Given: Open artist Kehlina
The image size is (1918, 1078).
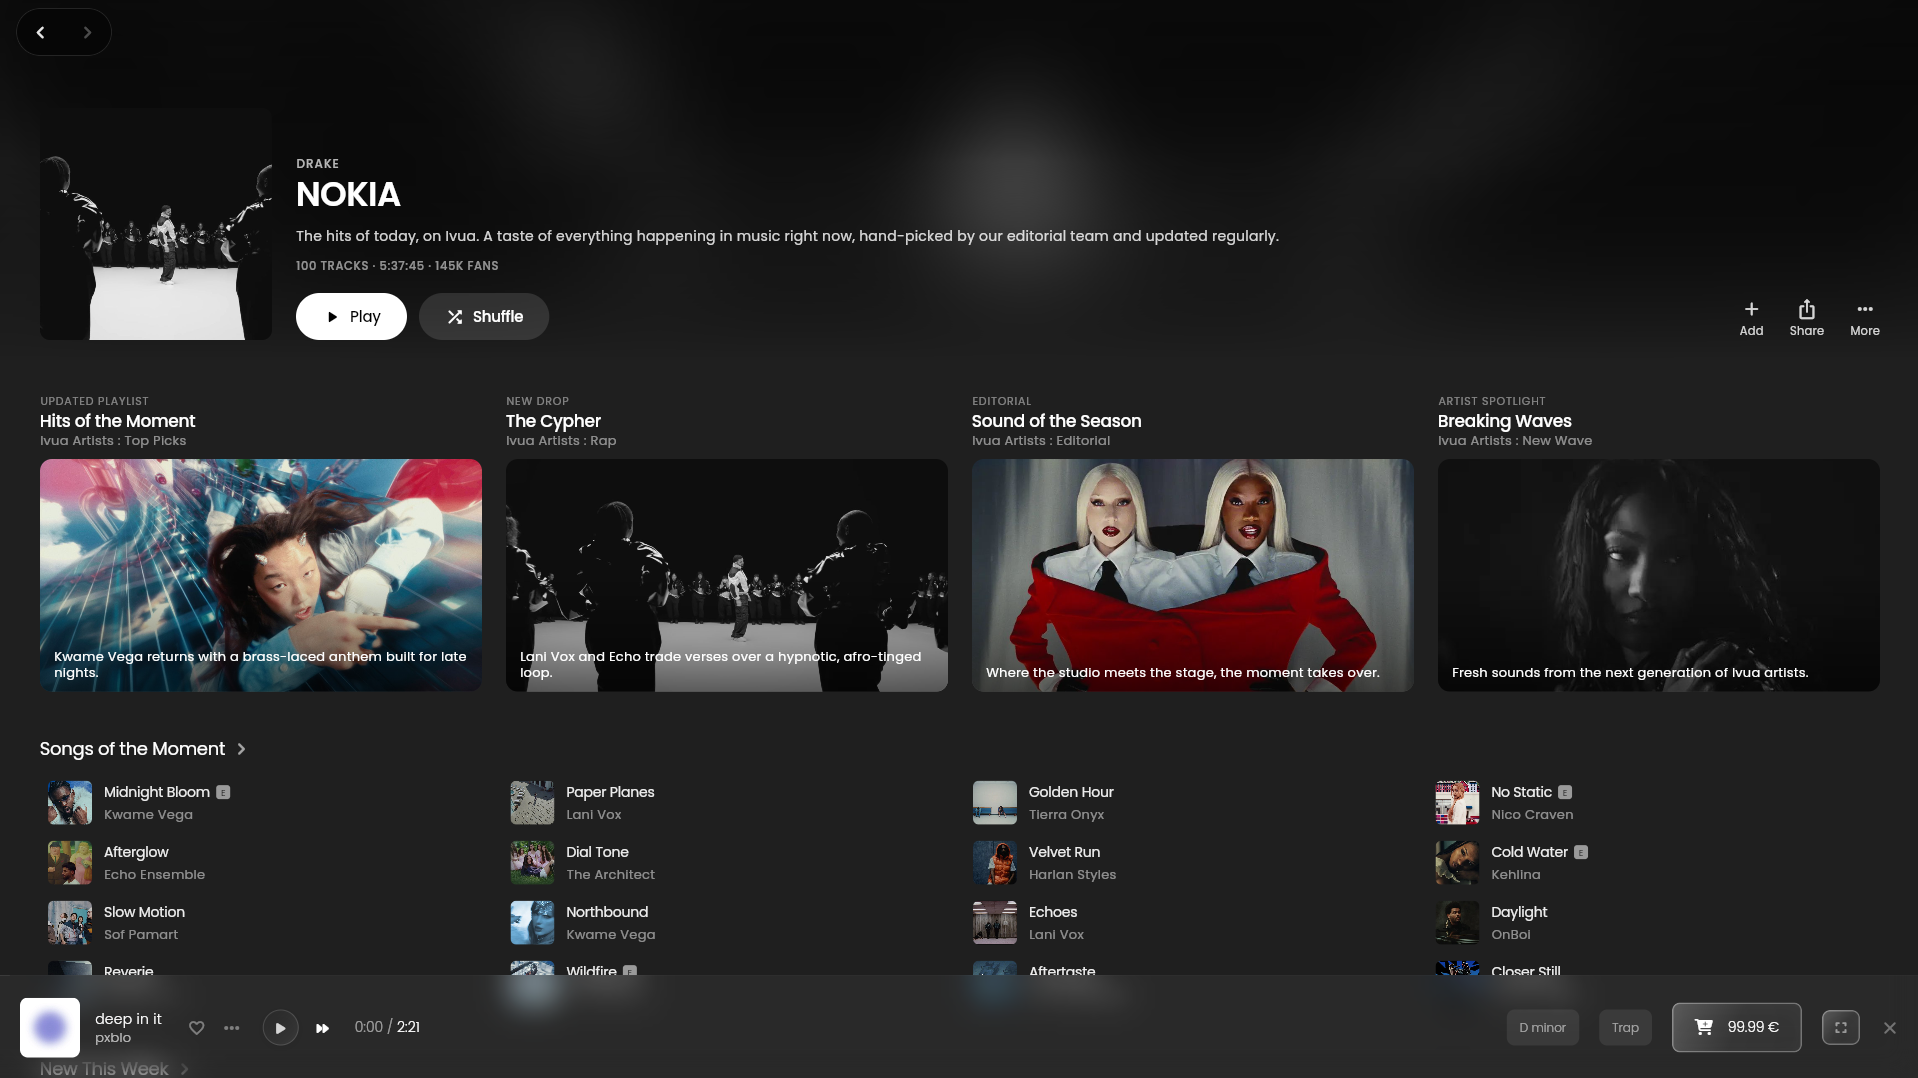Looking at the screenshot, I should [x=1515, y=875].
